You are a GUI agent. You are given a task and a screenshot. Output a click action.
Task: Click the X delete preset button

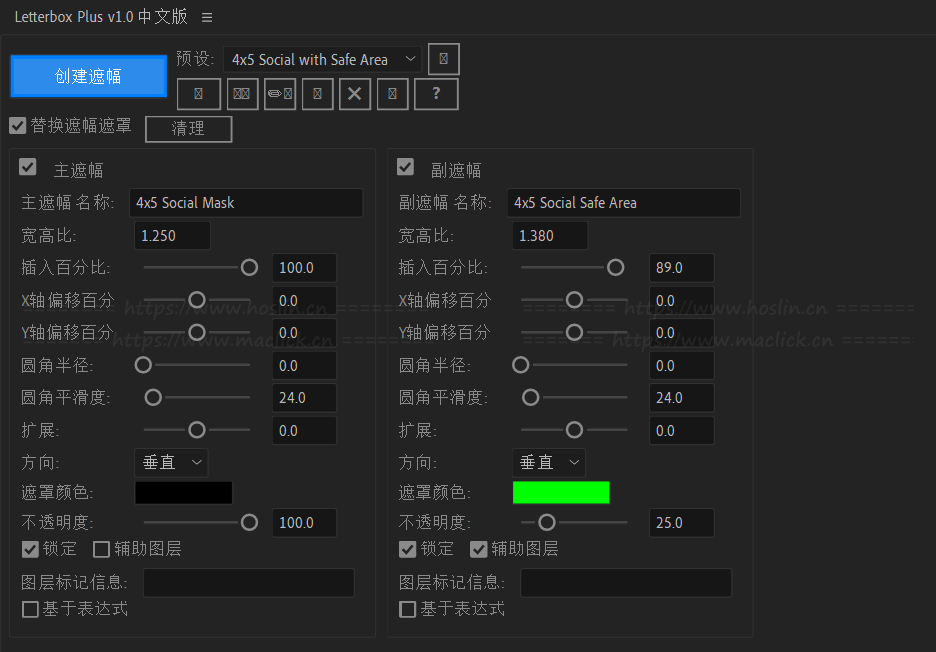coord(355,94)
